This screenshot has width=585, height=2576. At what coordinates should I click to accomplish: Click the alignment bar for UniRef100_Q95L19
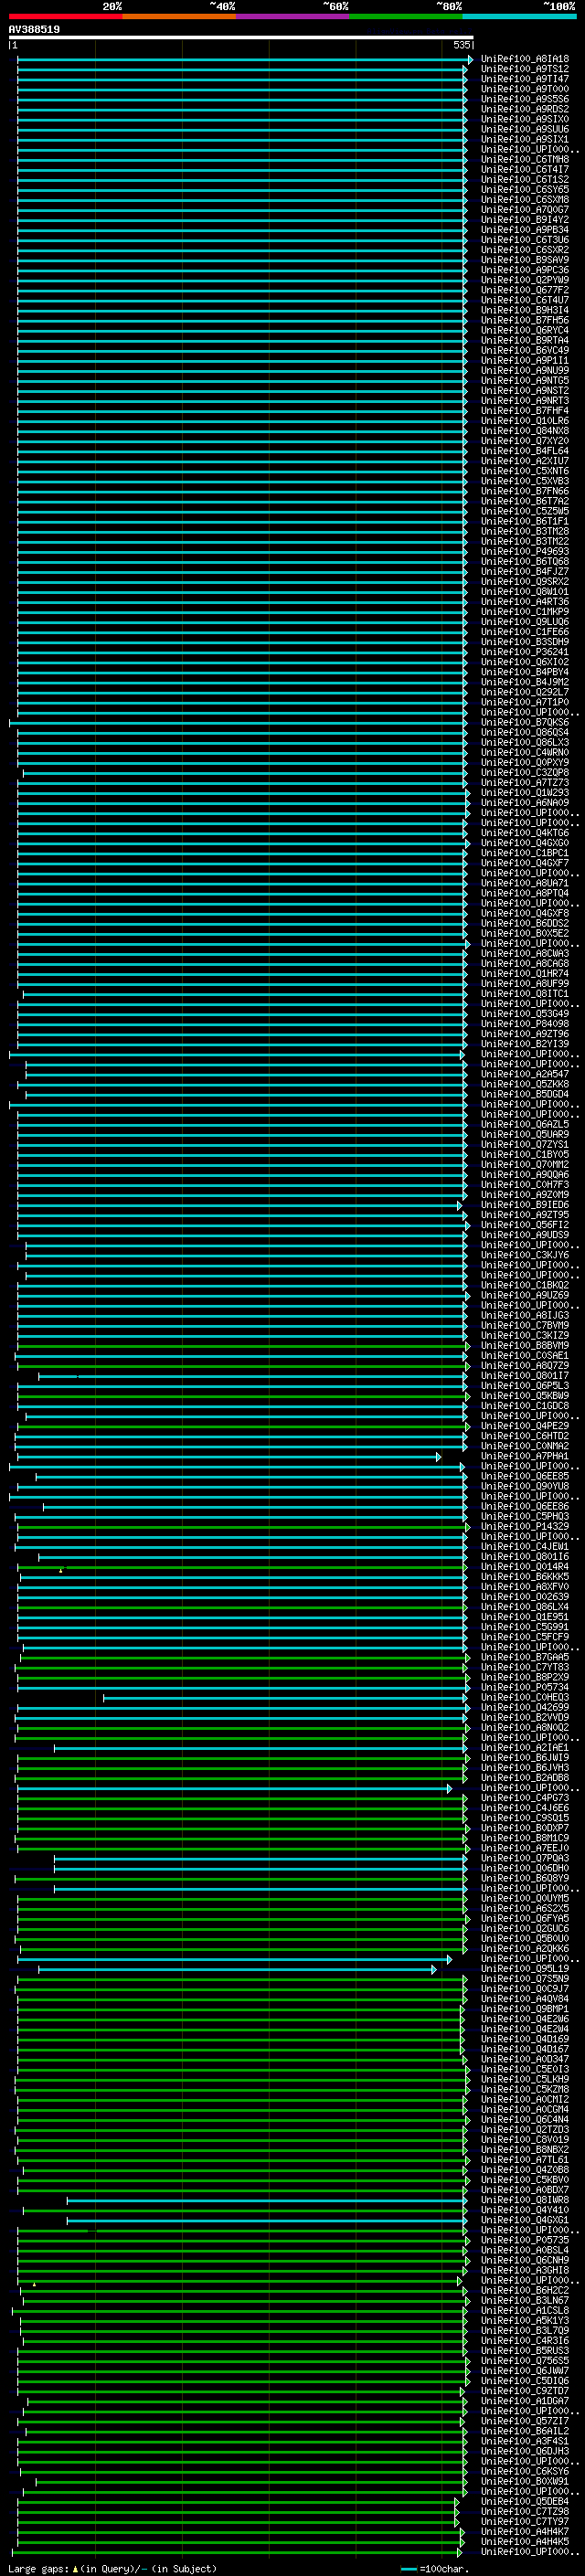coord(237,1969)
